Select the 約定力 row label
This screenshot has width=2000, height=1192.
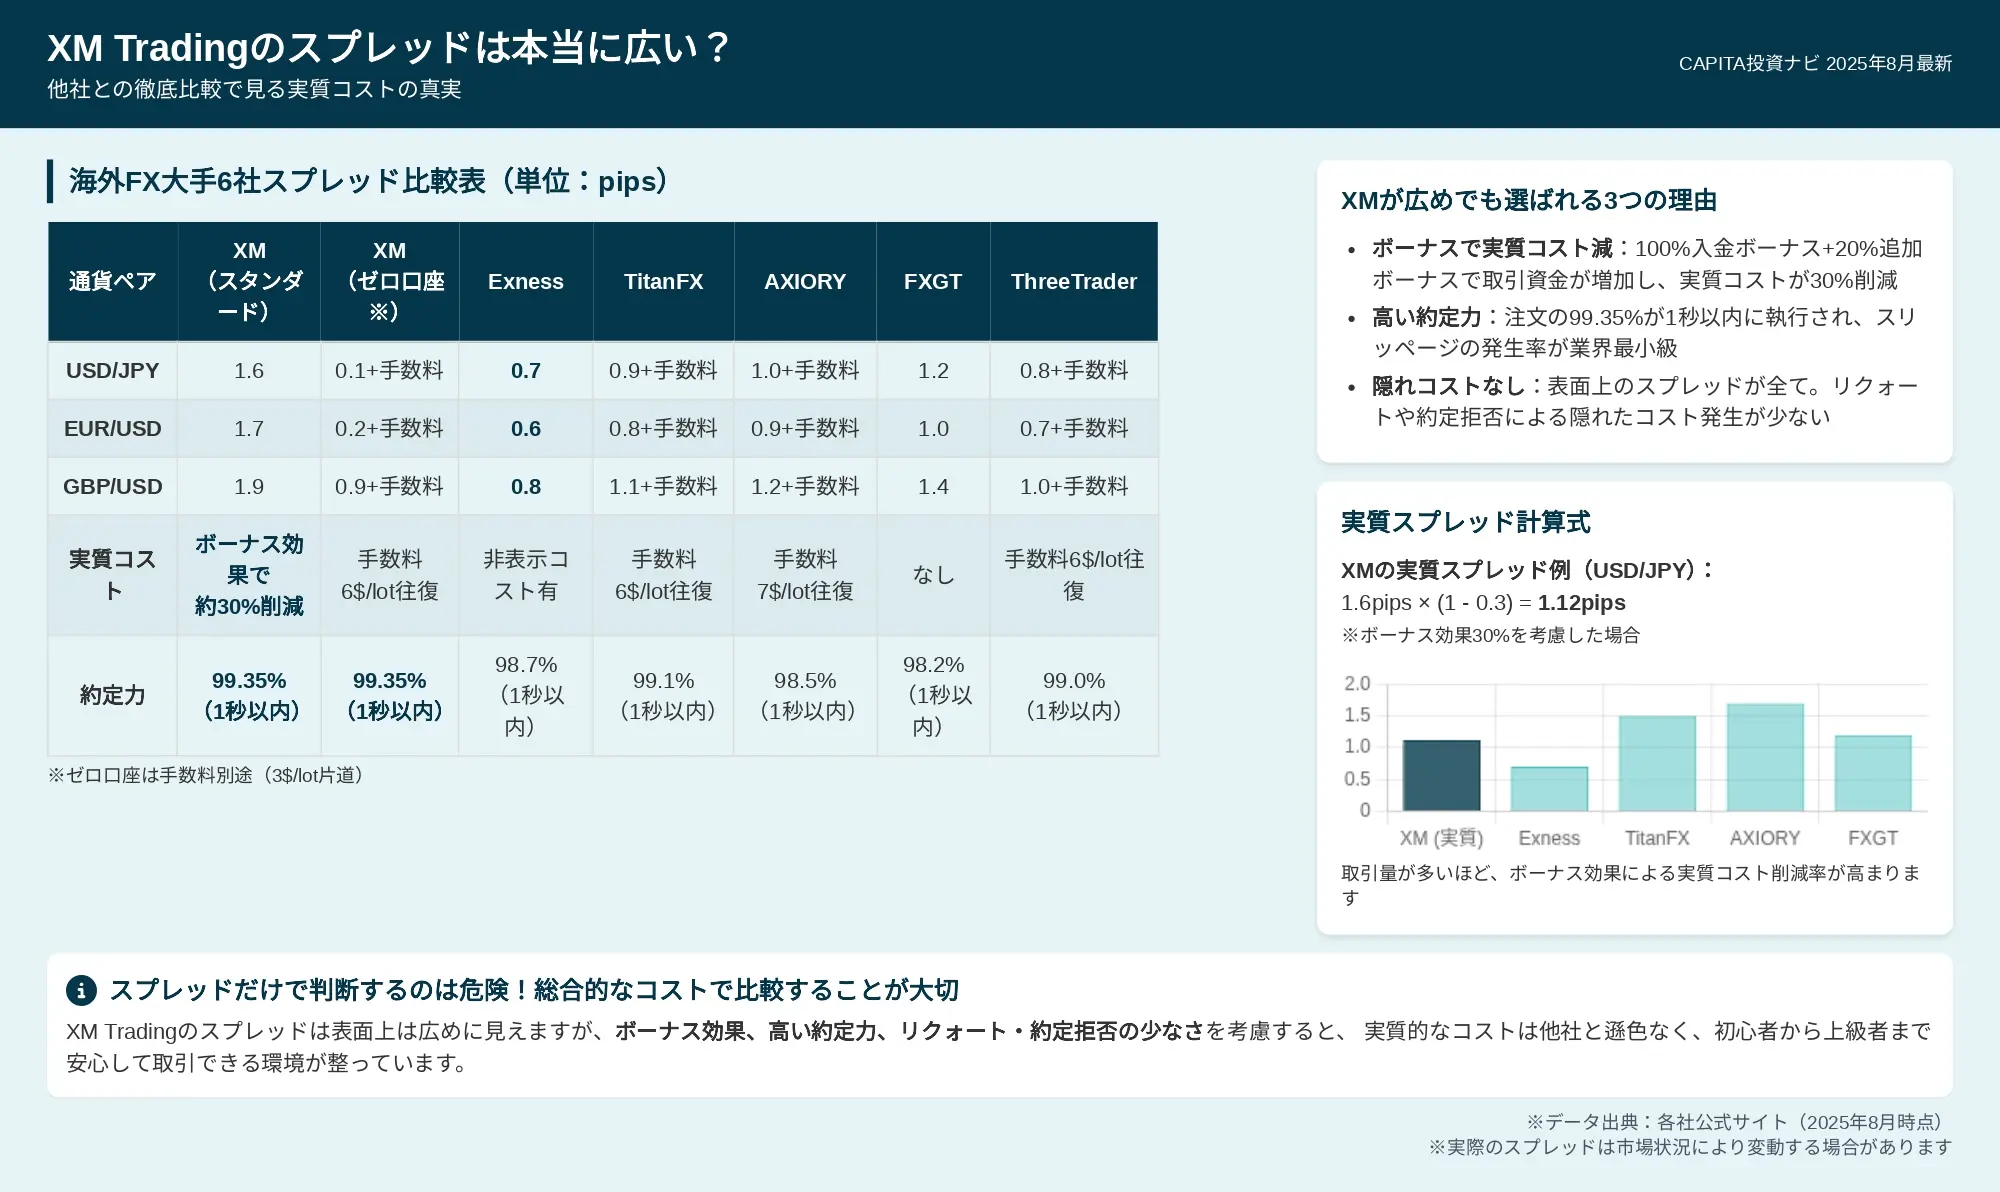[113, 695]
